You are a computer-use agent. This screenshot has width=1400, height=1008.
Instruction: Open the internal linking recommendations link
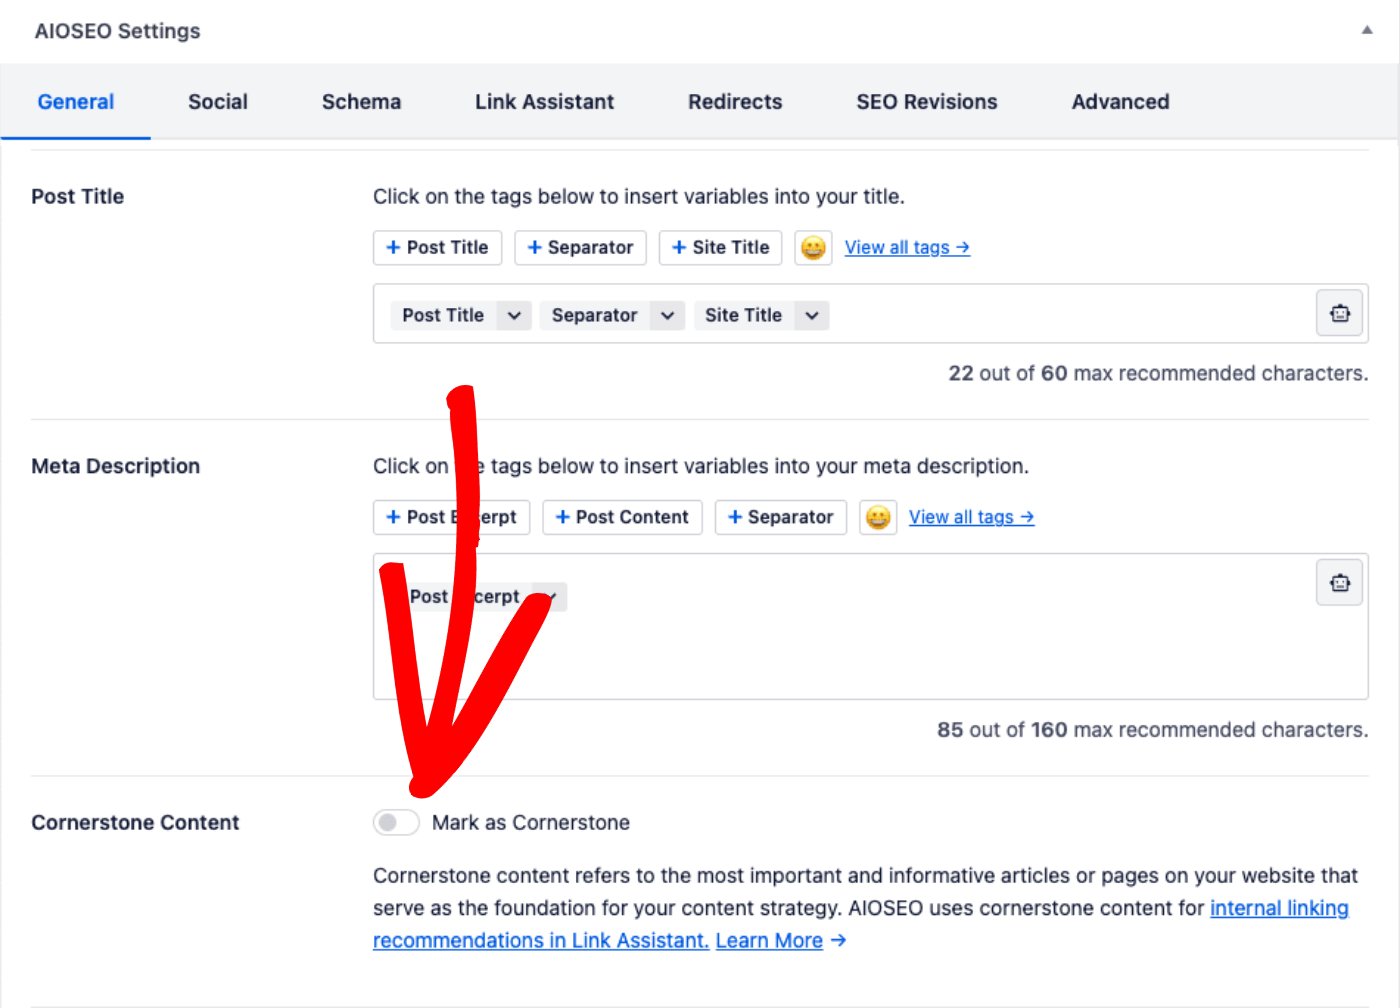[x=861, y=924]
